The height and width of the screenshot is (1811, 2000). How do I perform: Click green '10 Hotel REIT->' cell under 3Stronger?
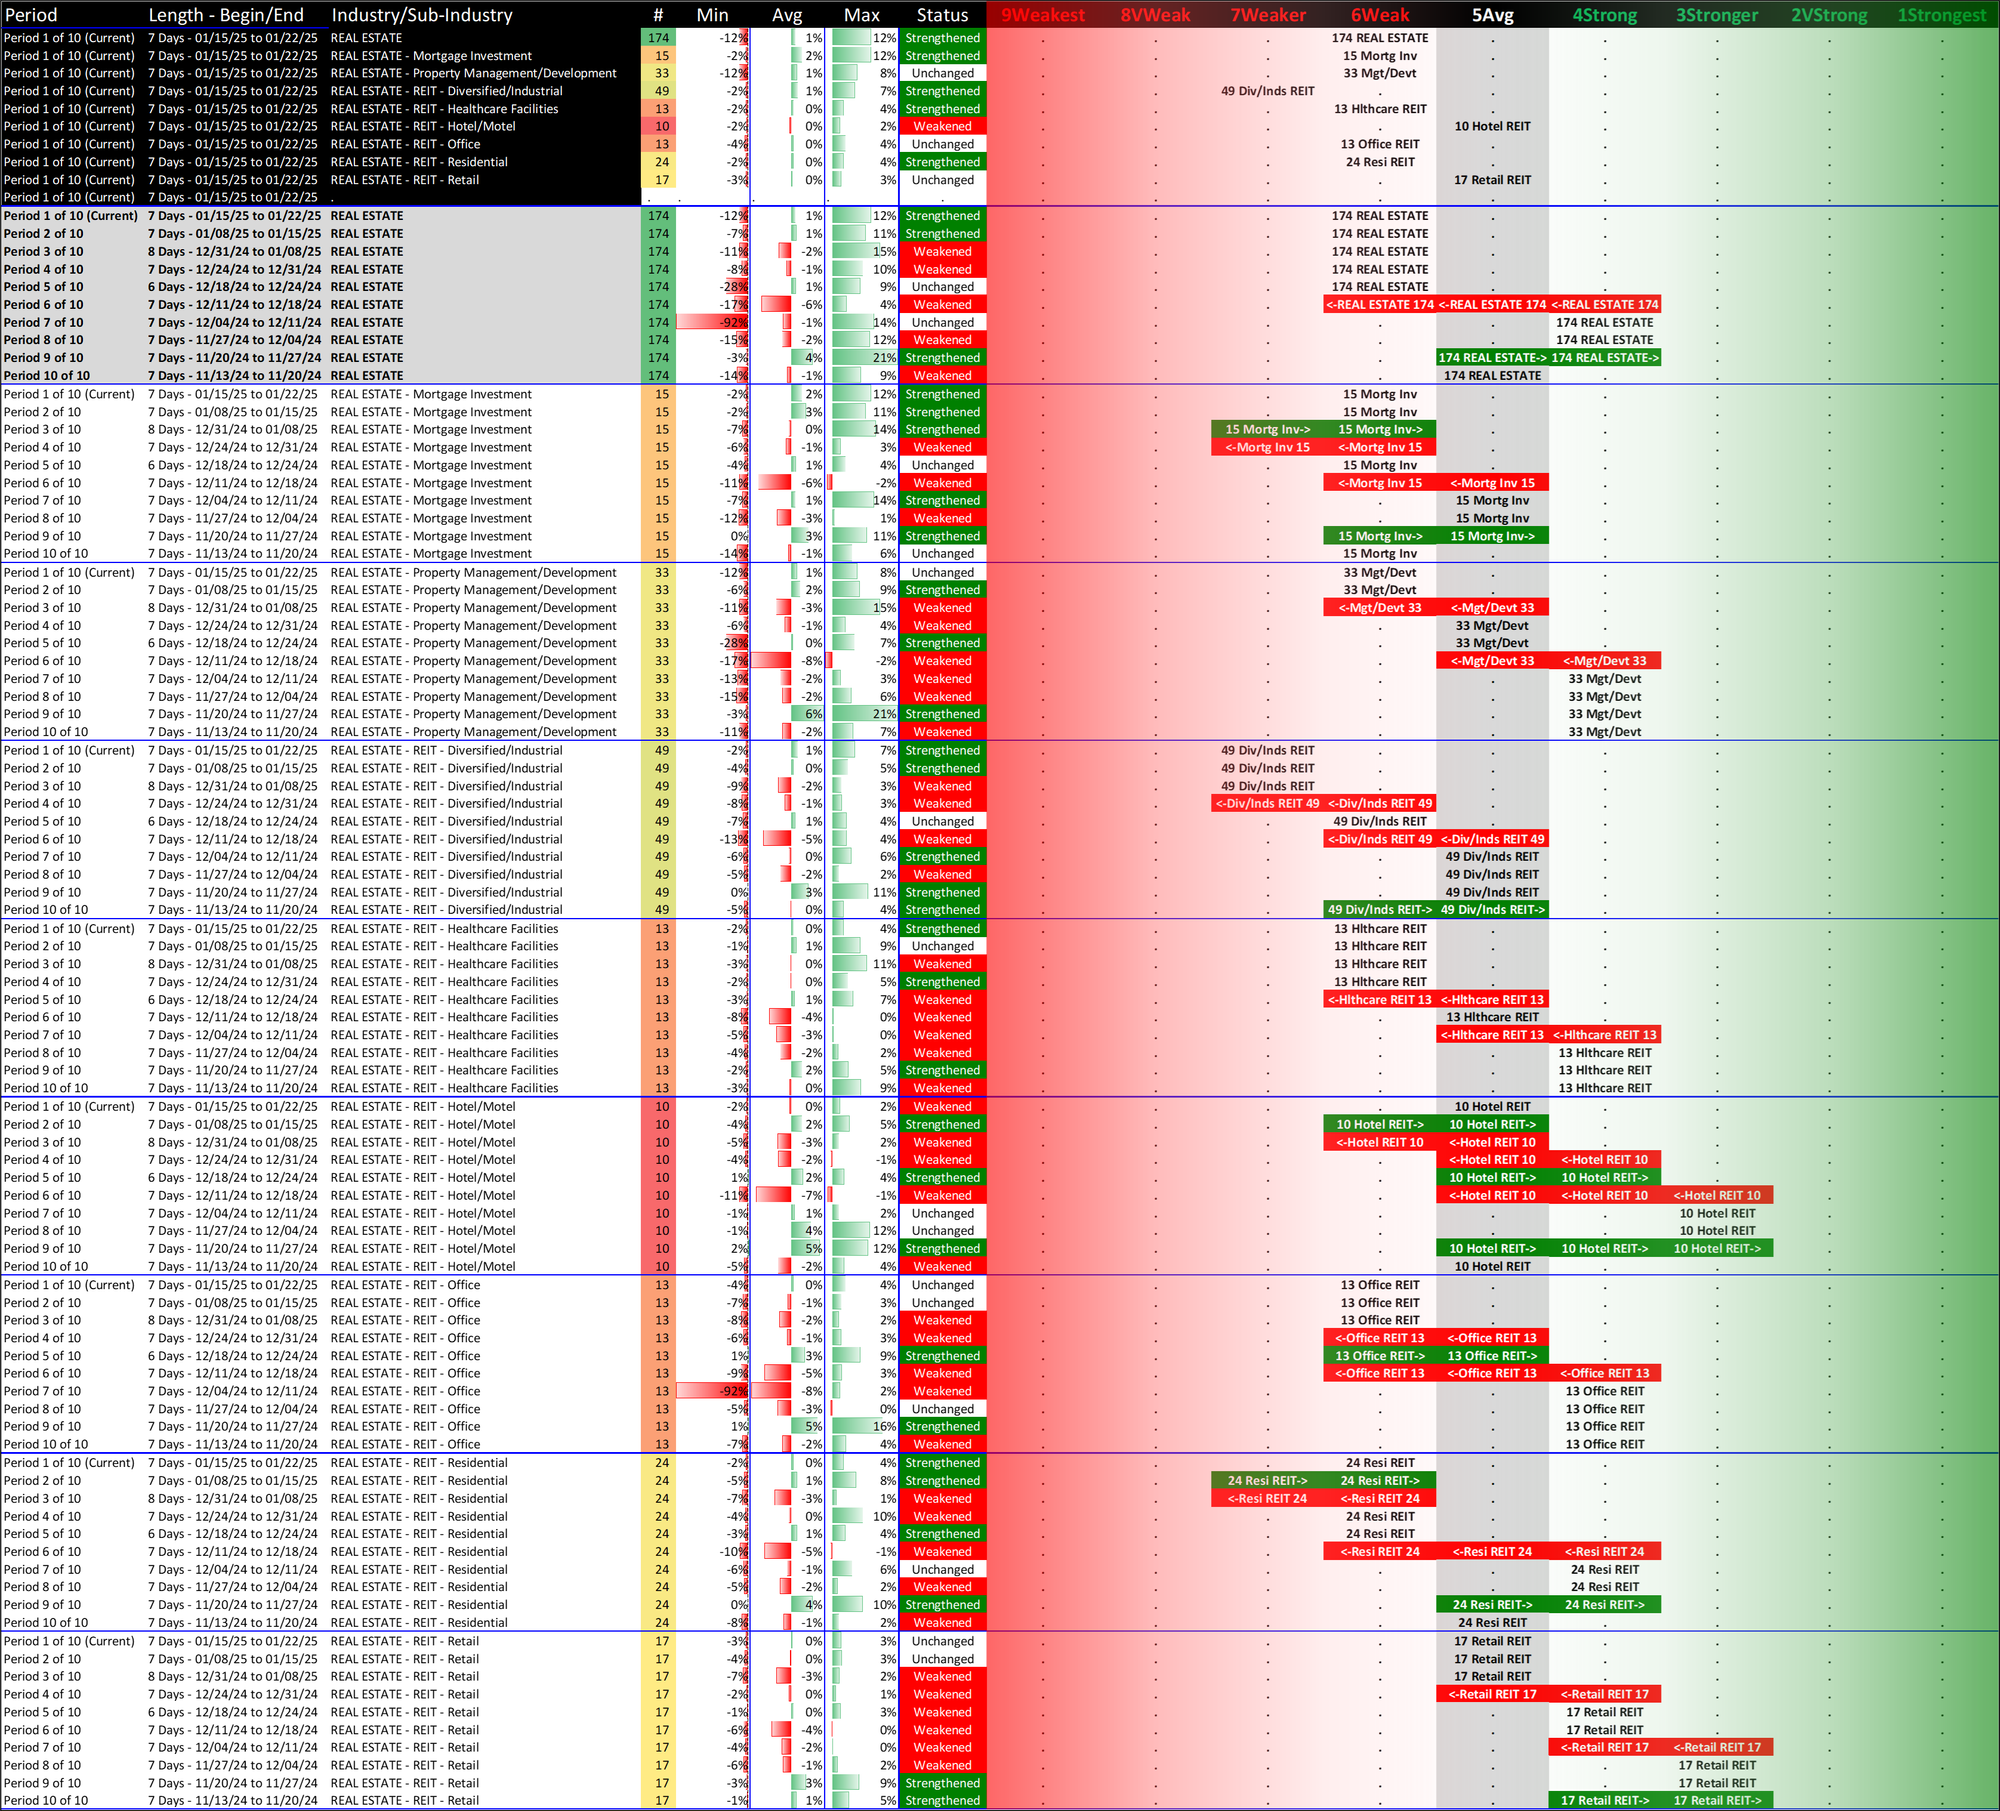(x=1716, y=1249)
